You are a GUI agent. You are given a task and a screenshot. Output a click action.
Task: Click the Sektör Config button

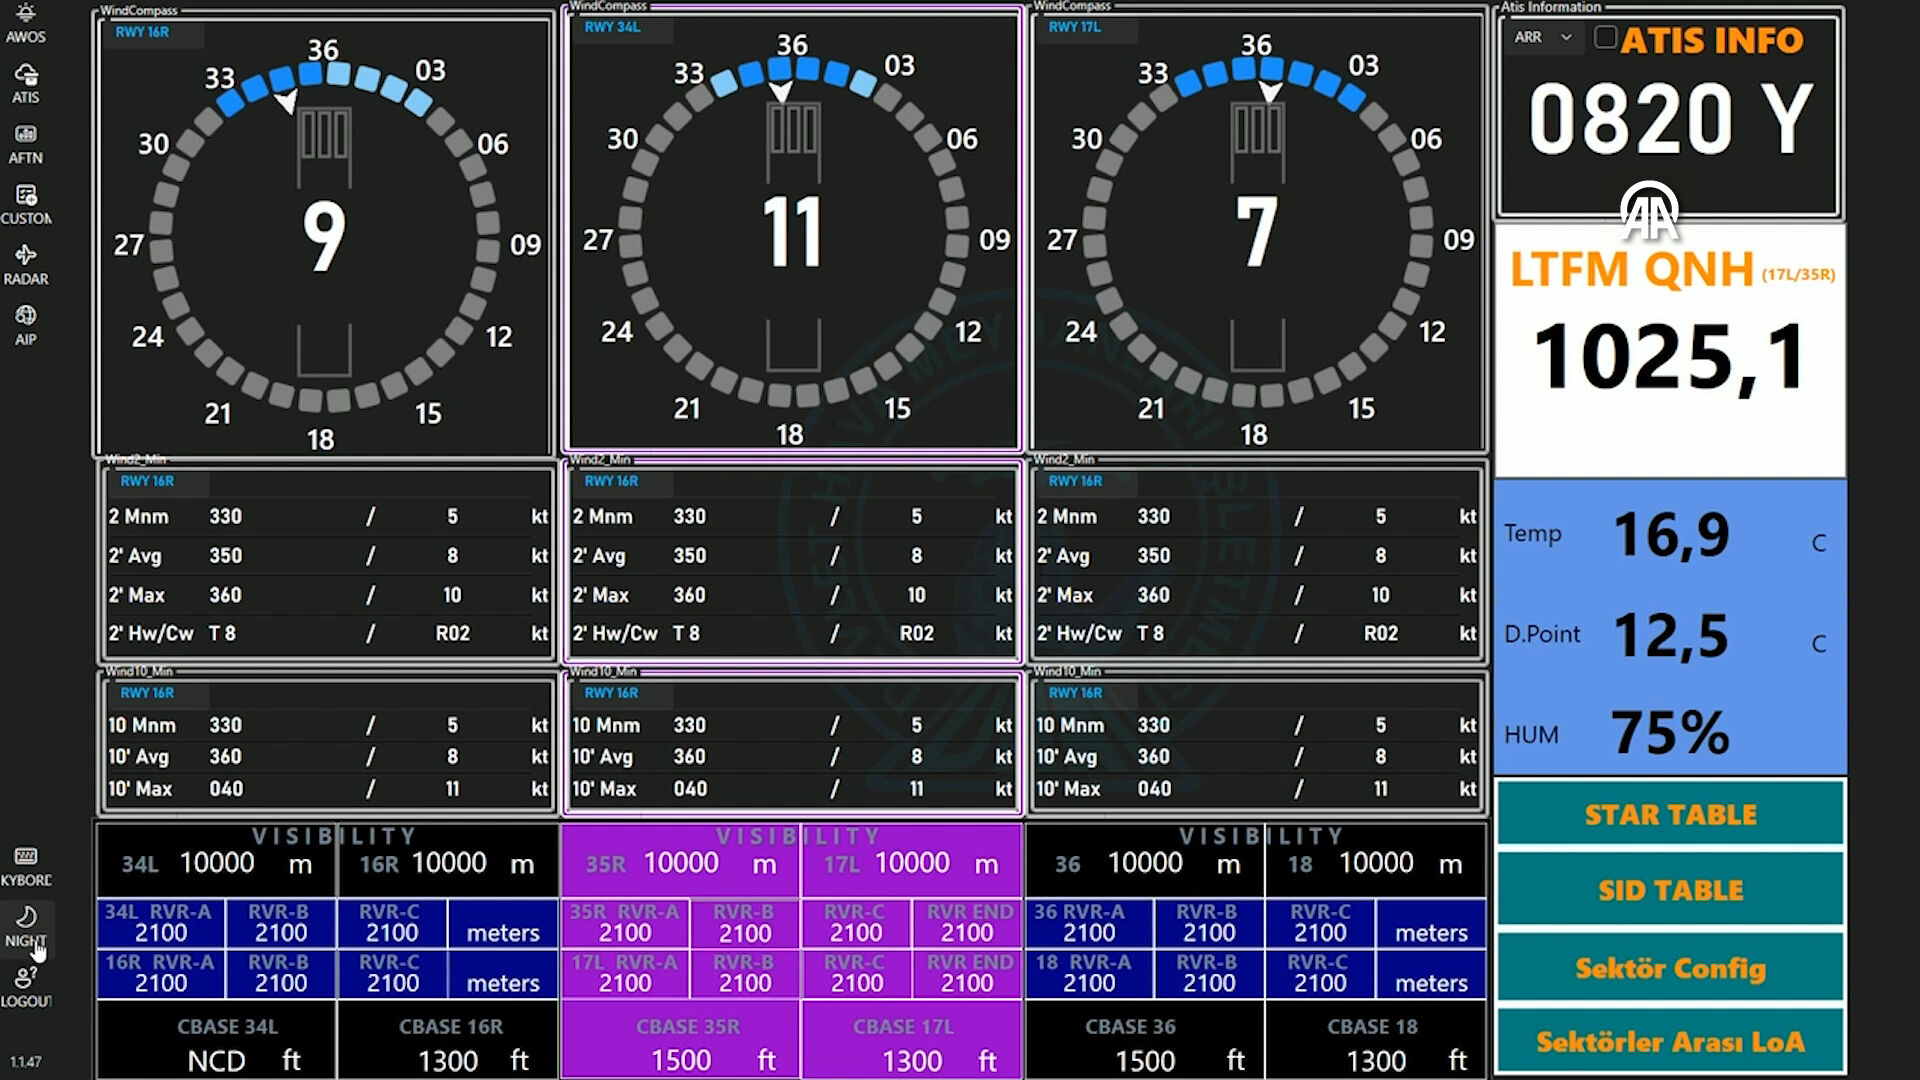click(1670, 968)
